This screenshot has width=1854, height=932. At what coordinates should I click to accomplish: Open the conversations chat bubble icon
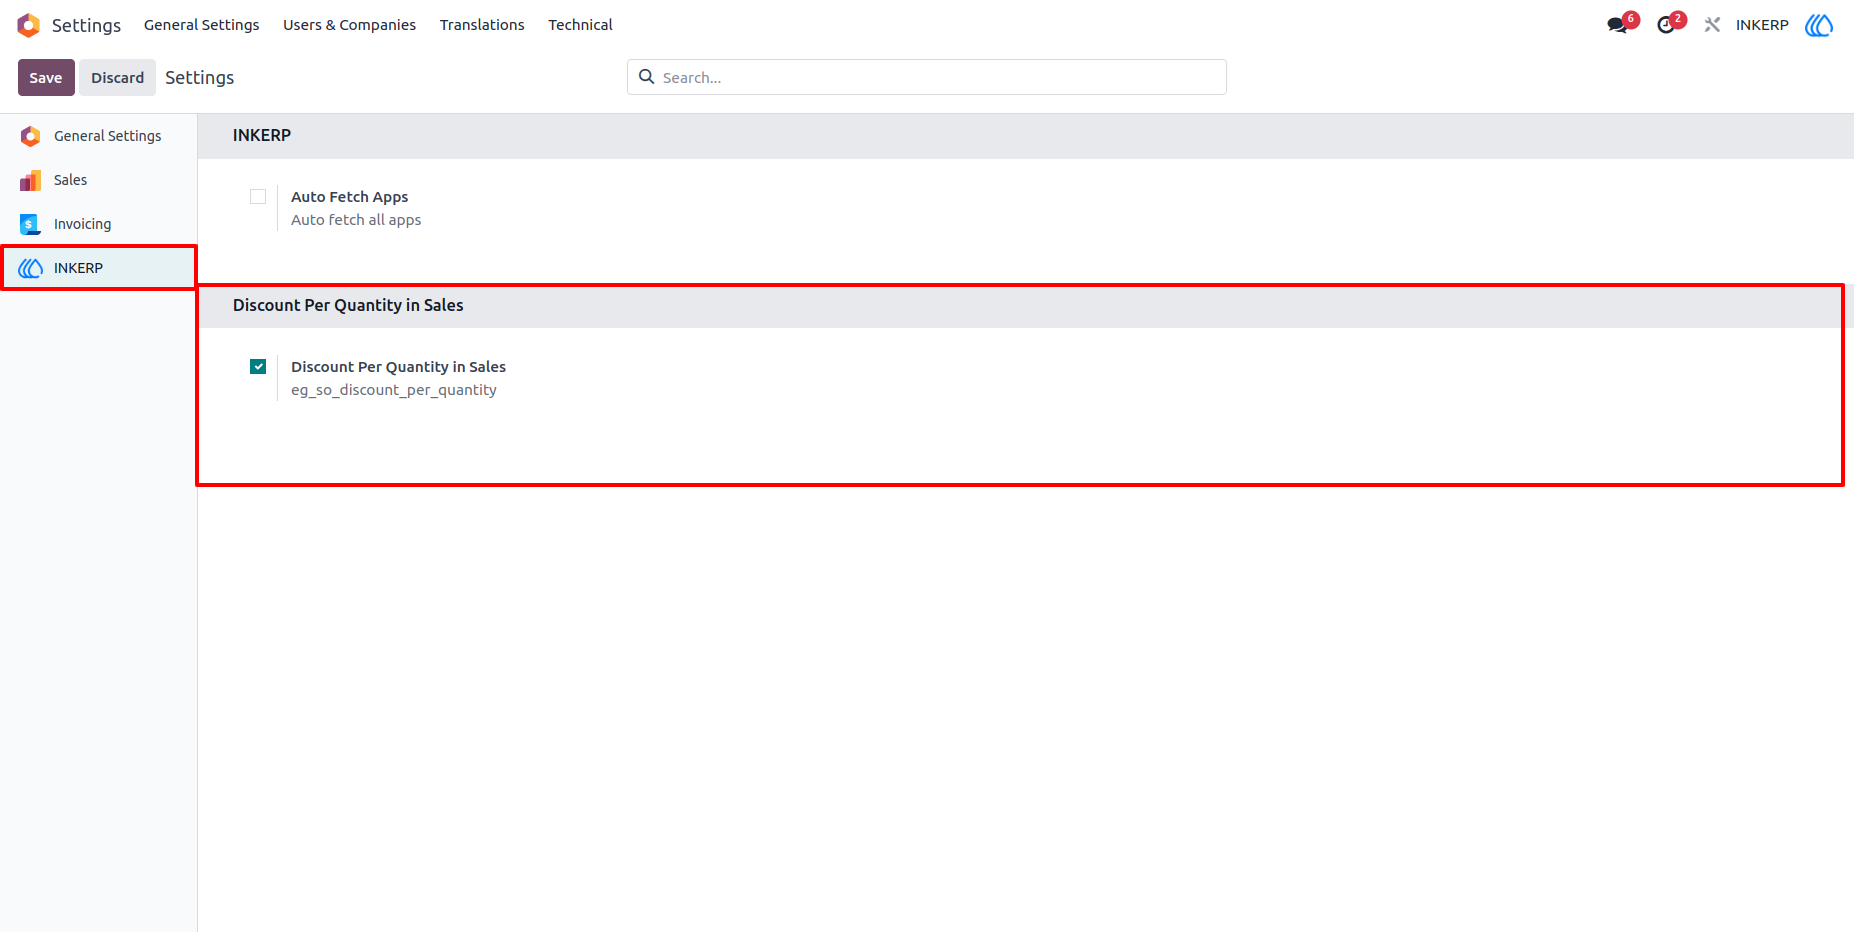coord(1617,25)
